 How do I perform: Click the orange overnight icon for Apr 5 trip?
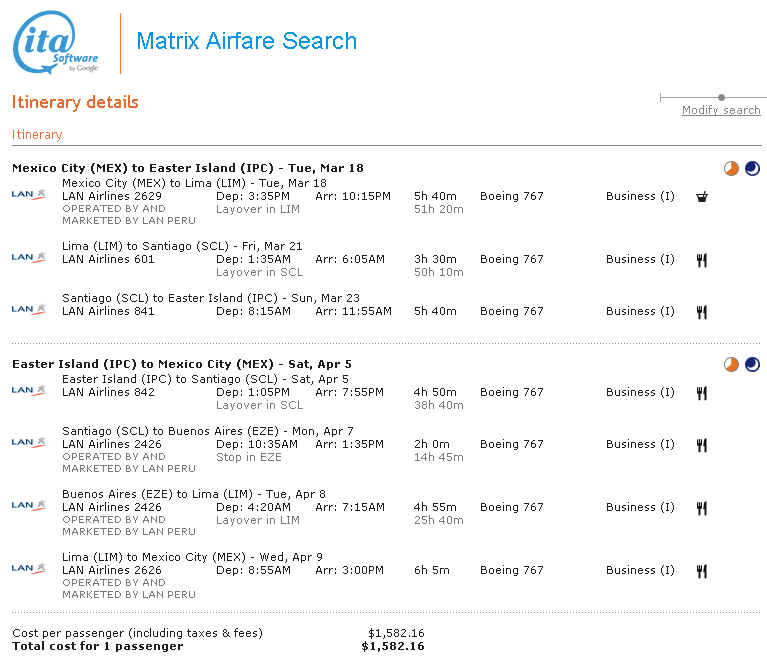[x=731, y=364]
